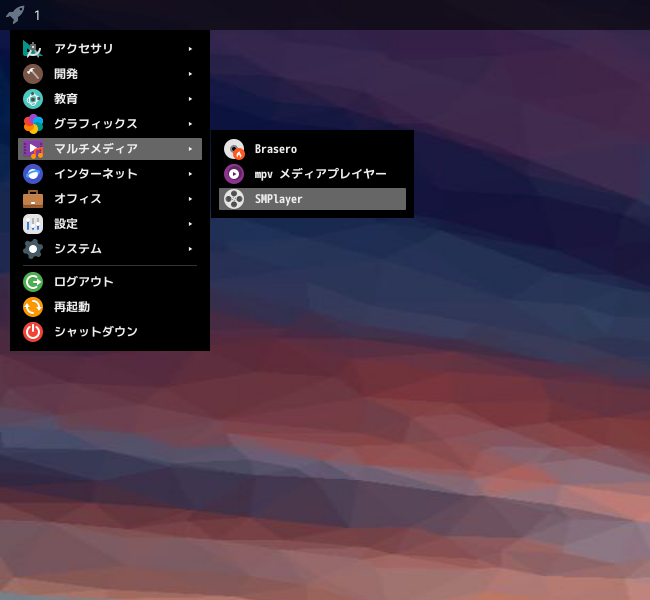This screenshot has width=650, height=600.
Task: Click the Development hammer icon
Action: (33, 74)
